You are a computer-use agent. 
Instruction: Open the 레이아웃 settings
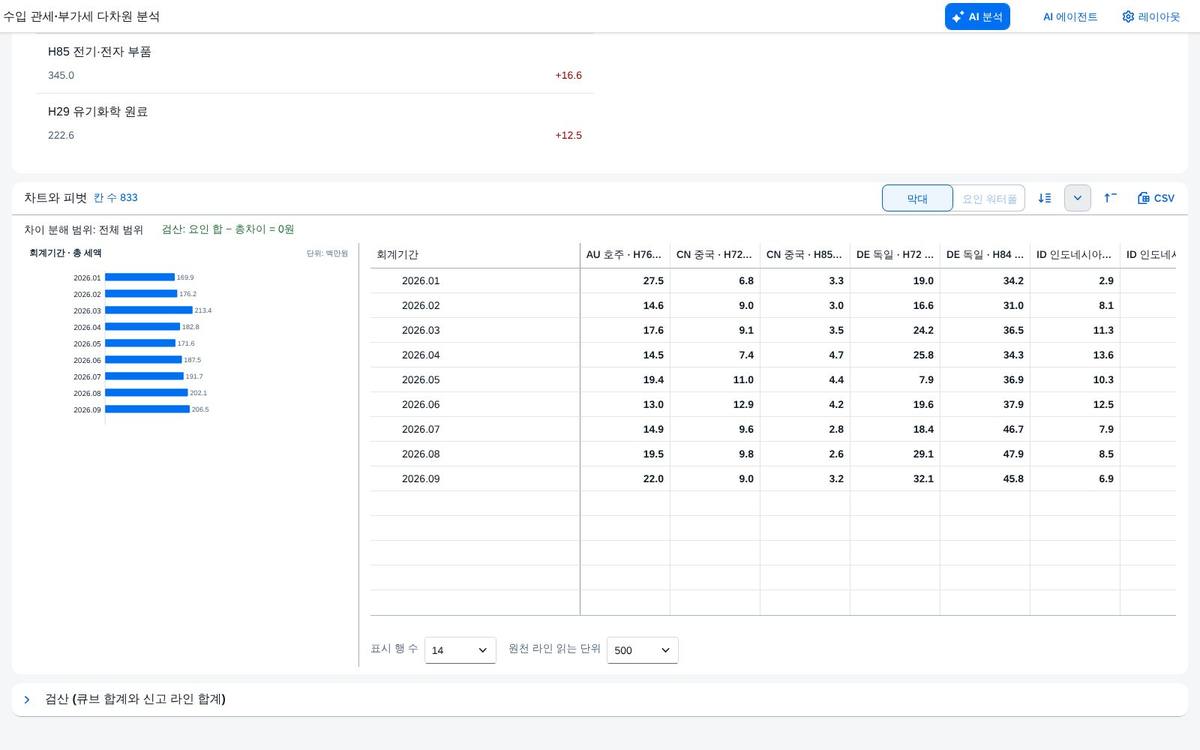pyautogui.click(x=1150, y=17)
